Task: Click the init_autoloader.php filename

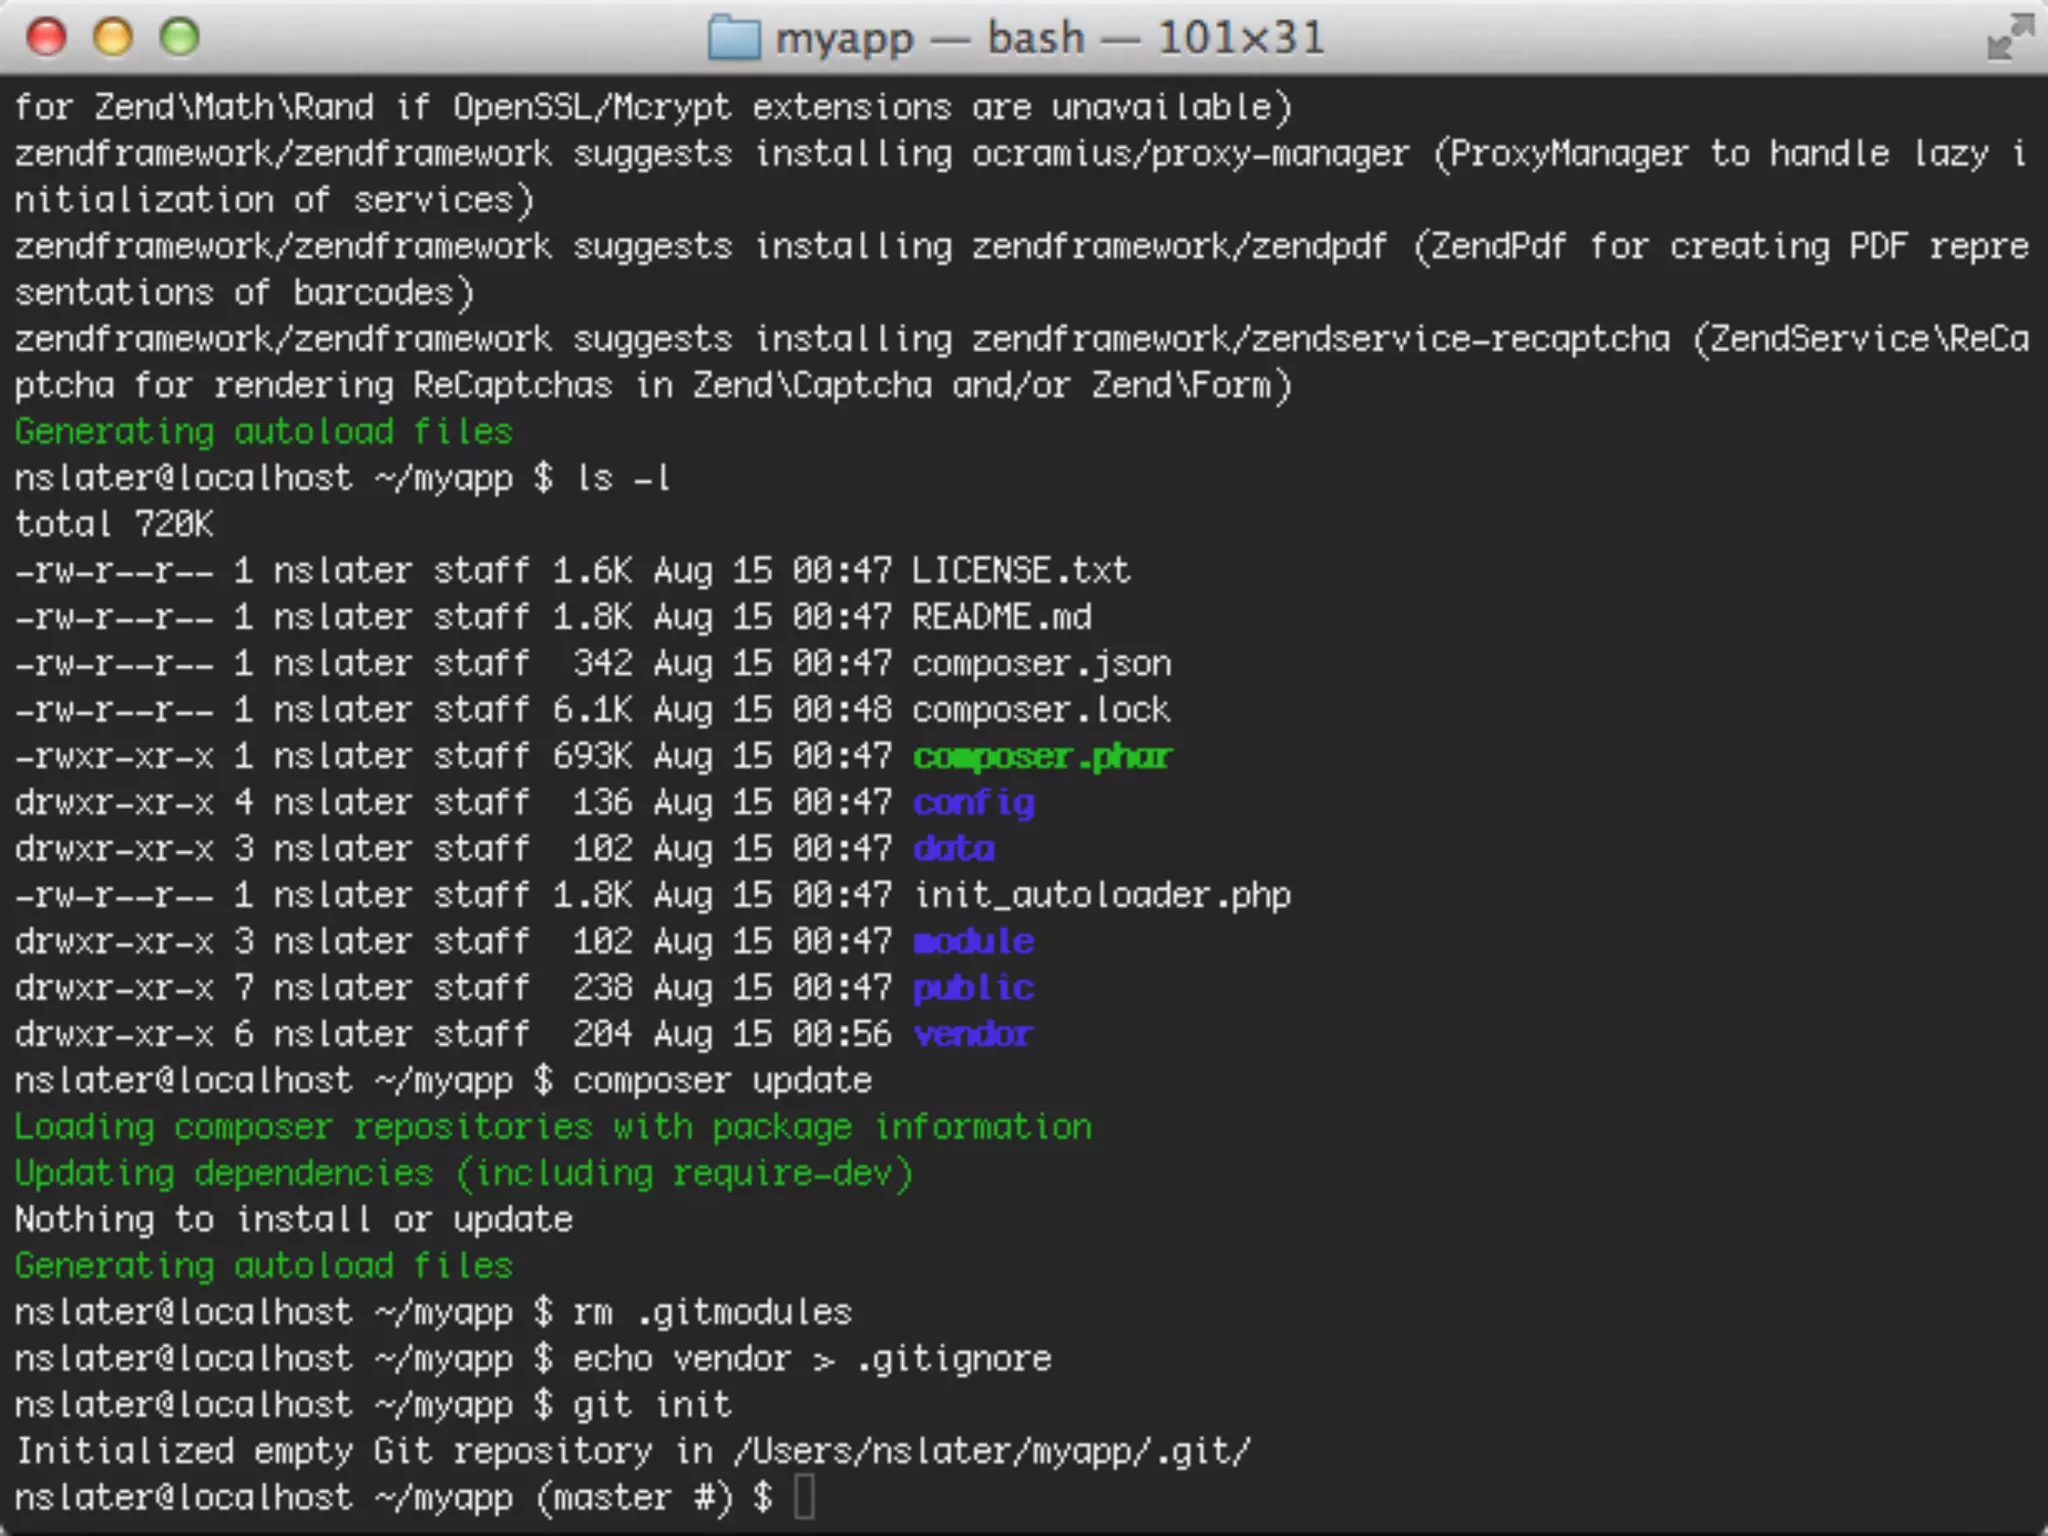Action: tap(1101, 895)
